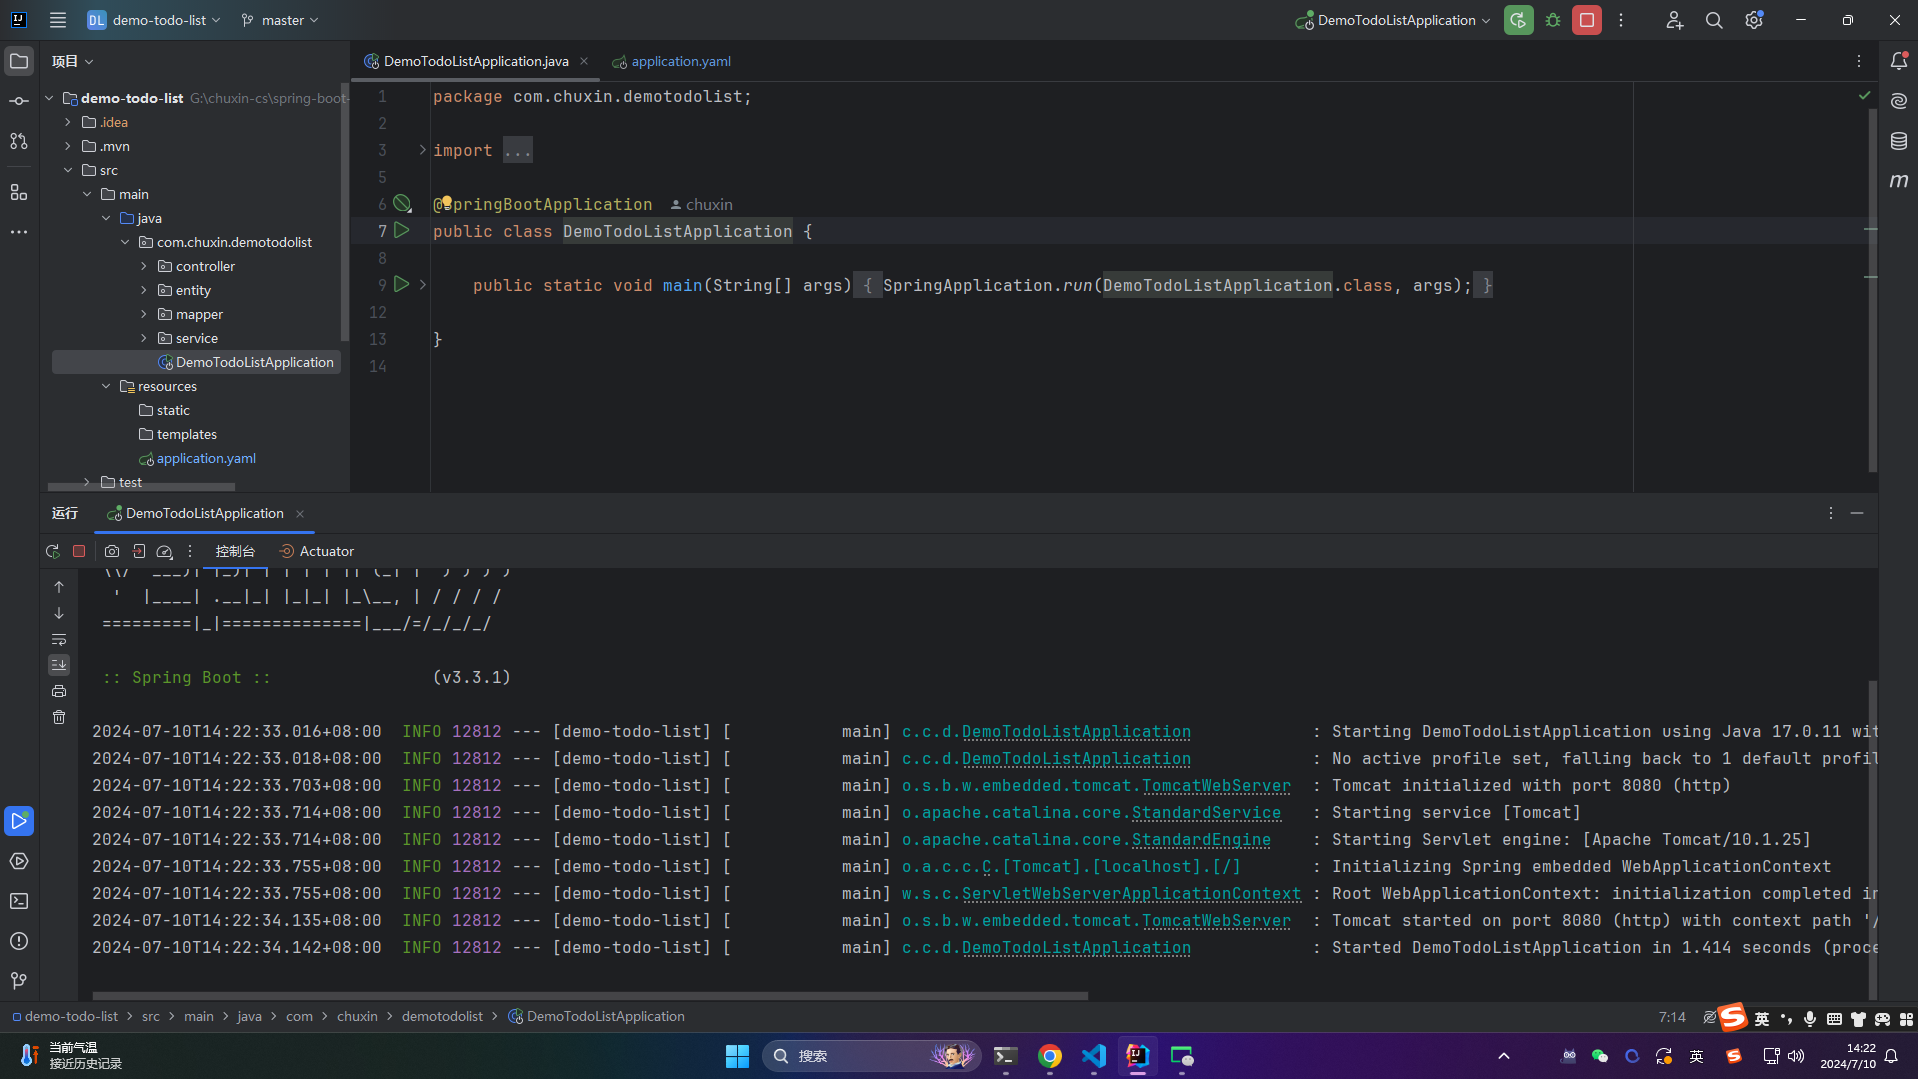Click ServletWebServerApplicationContext log link

click(1131, 894)
